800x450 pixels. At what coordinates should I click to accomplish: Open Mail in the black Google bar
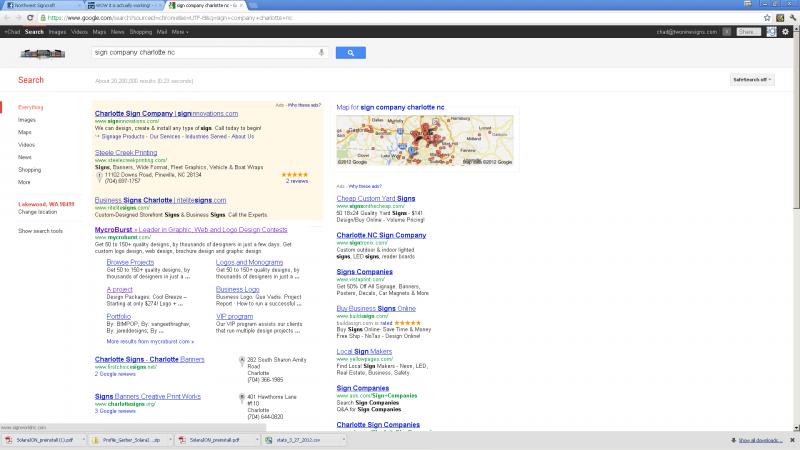tap(162, 32)
